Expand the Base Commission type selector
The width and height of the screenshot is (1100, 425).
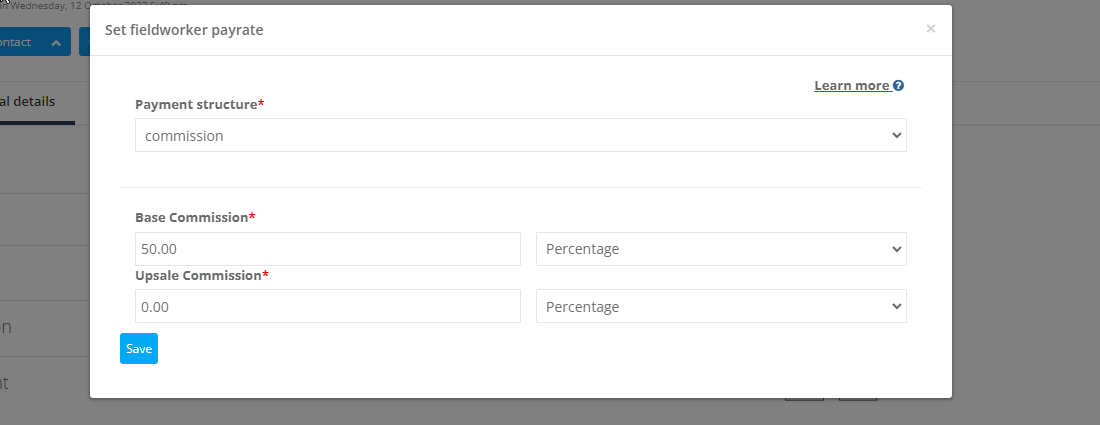click(721, 249)
